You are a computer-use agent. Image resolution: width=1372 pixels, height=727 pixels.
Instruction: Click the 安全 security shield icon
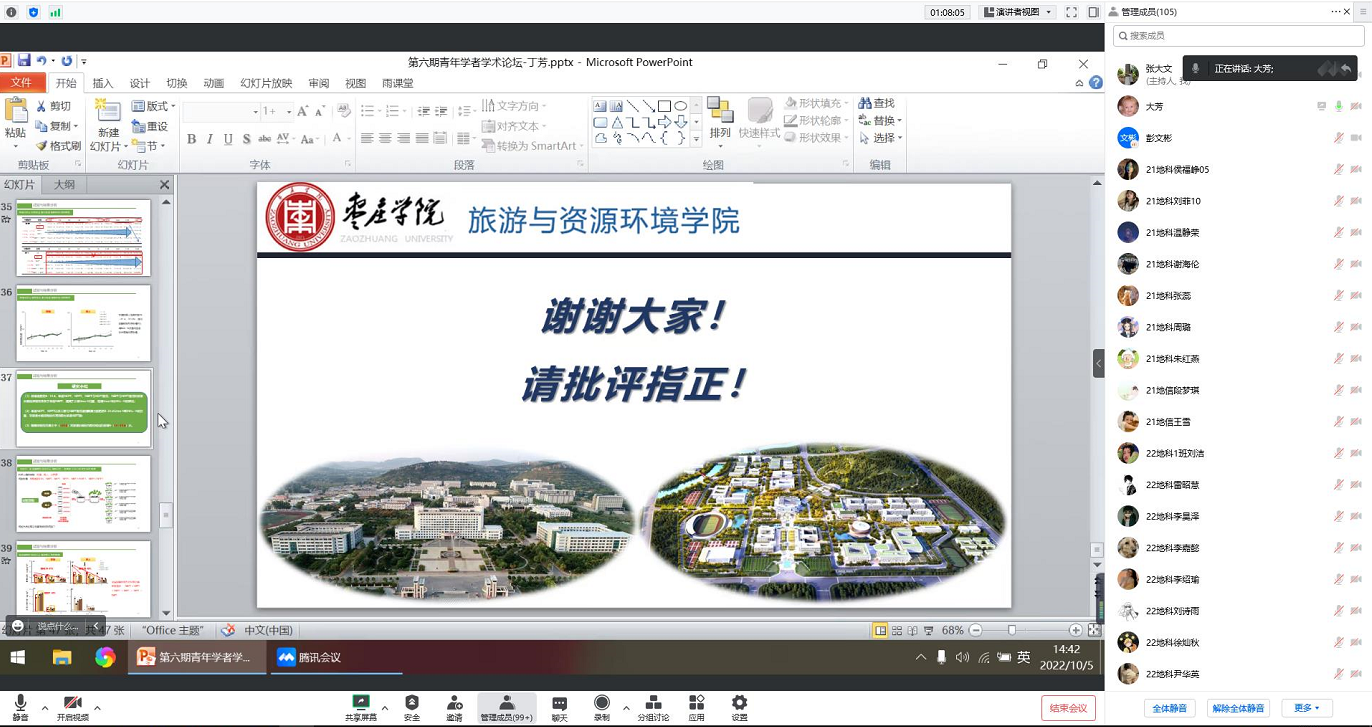(412, 707)
